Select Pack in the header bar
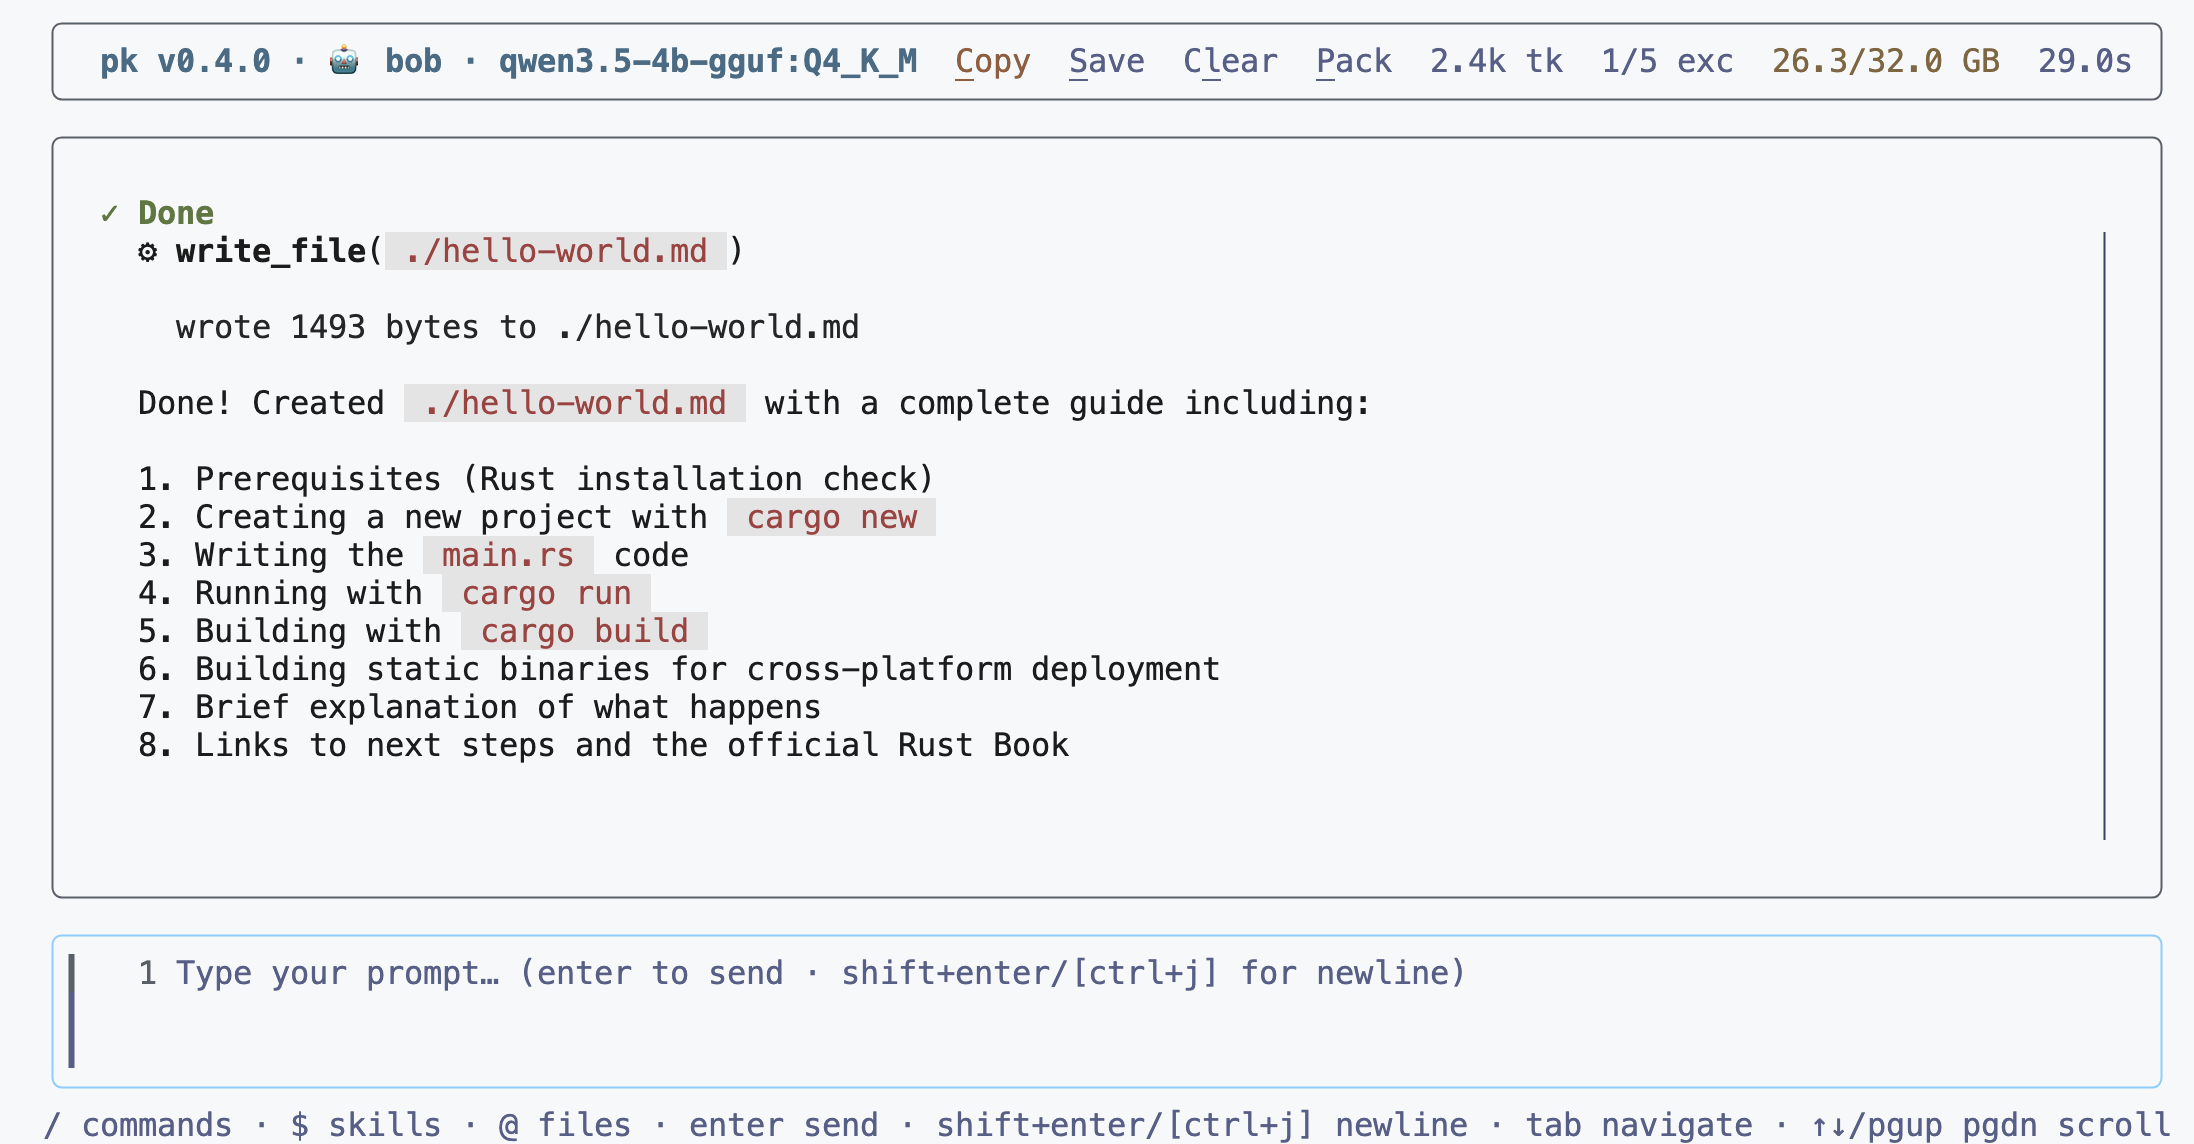2194x1144 pixels. point(1353,61)
